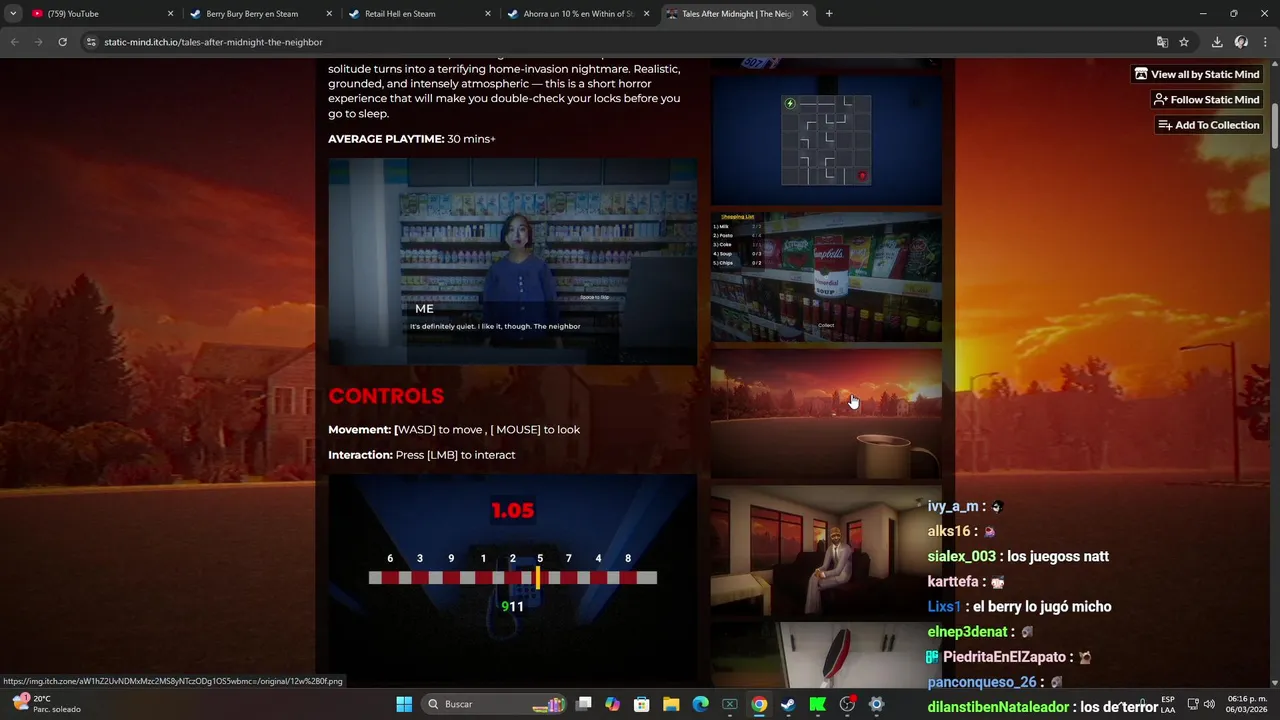Open Steam from the taskbar
Screen dimensions: 1280x720
[788, 704]
